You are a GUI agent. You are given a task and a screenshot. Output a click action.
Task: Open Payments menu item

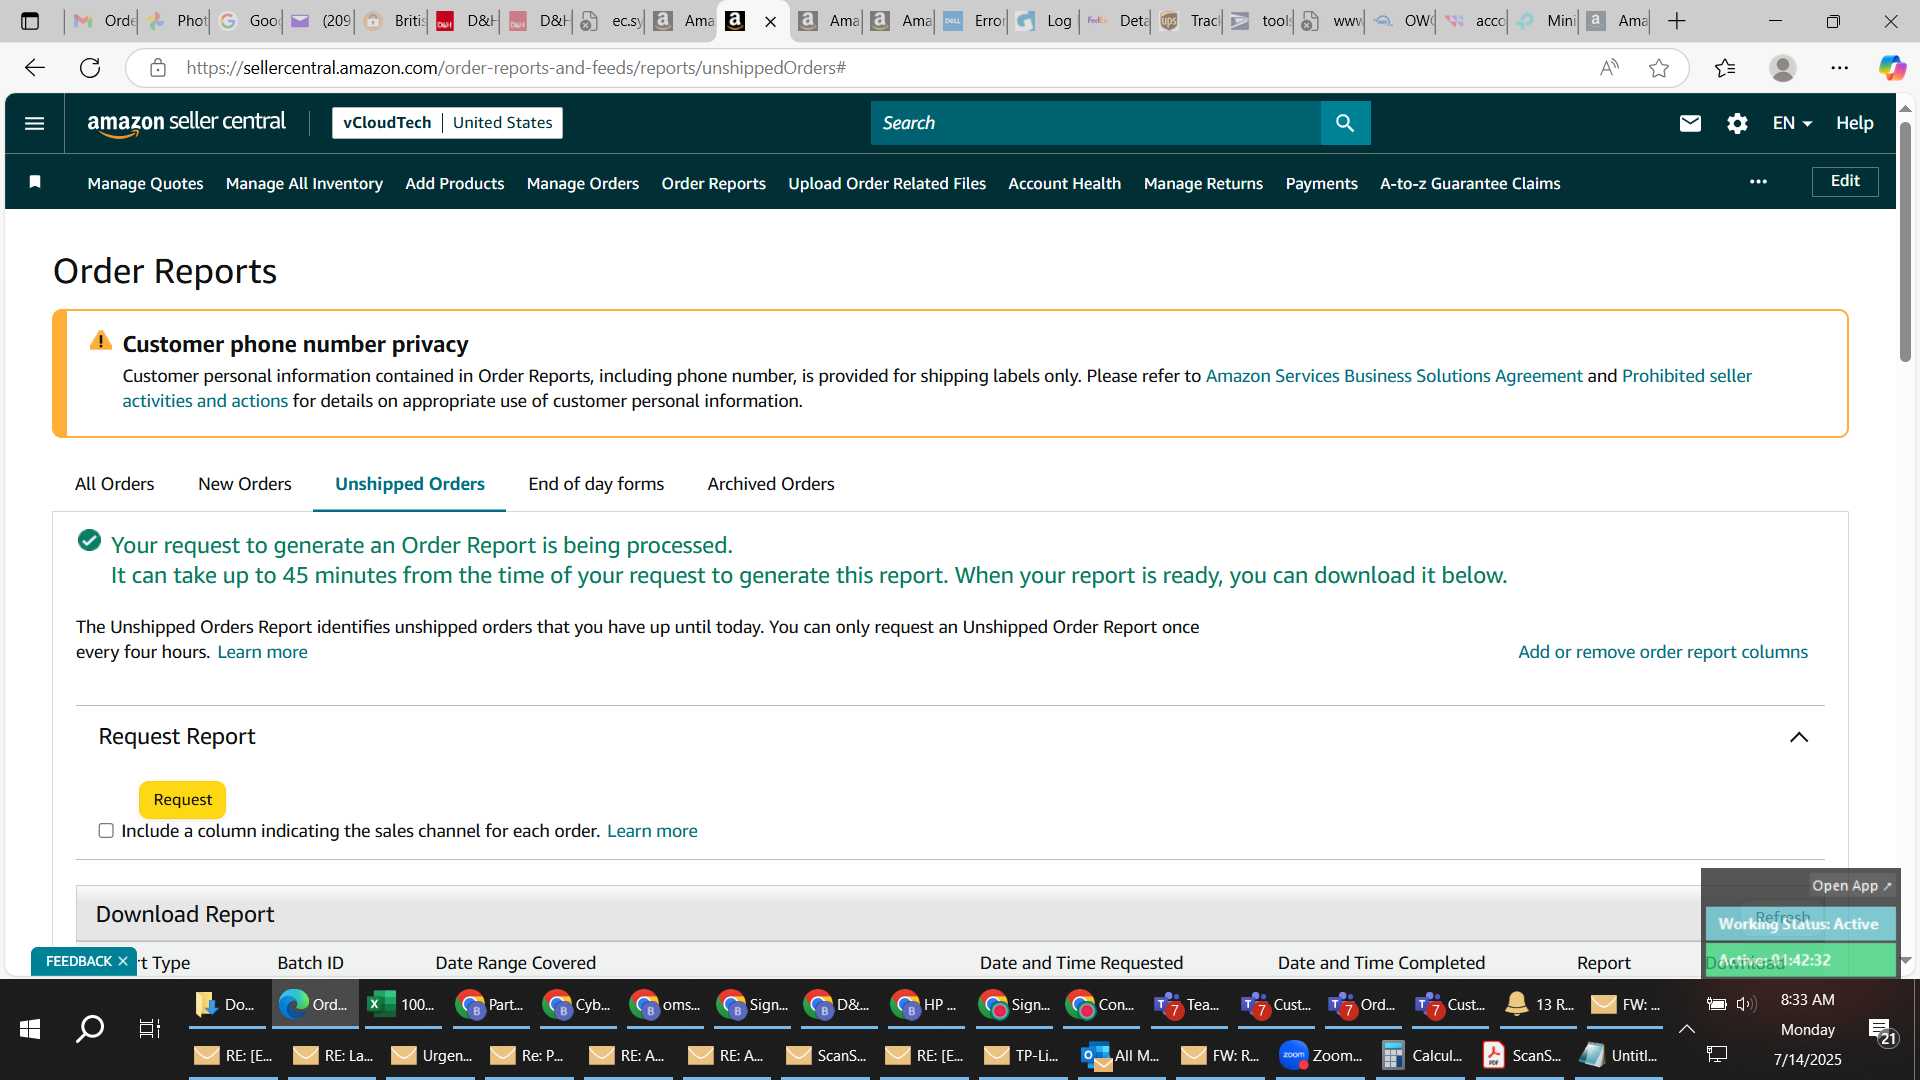(x=1322, y=183)
